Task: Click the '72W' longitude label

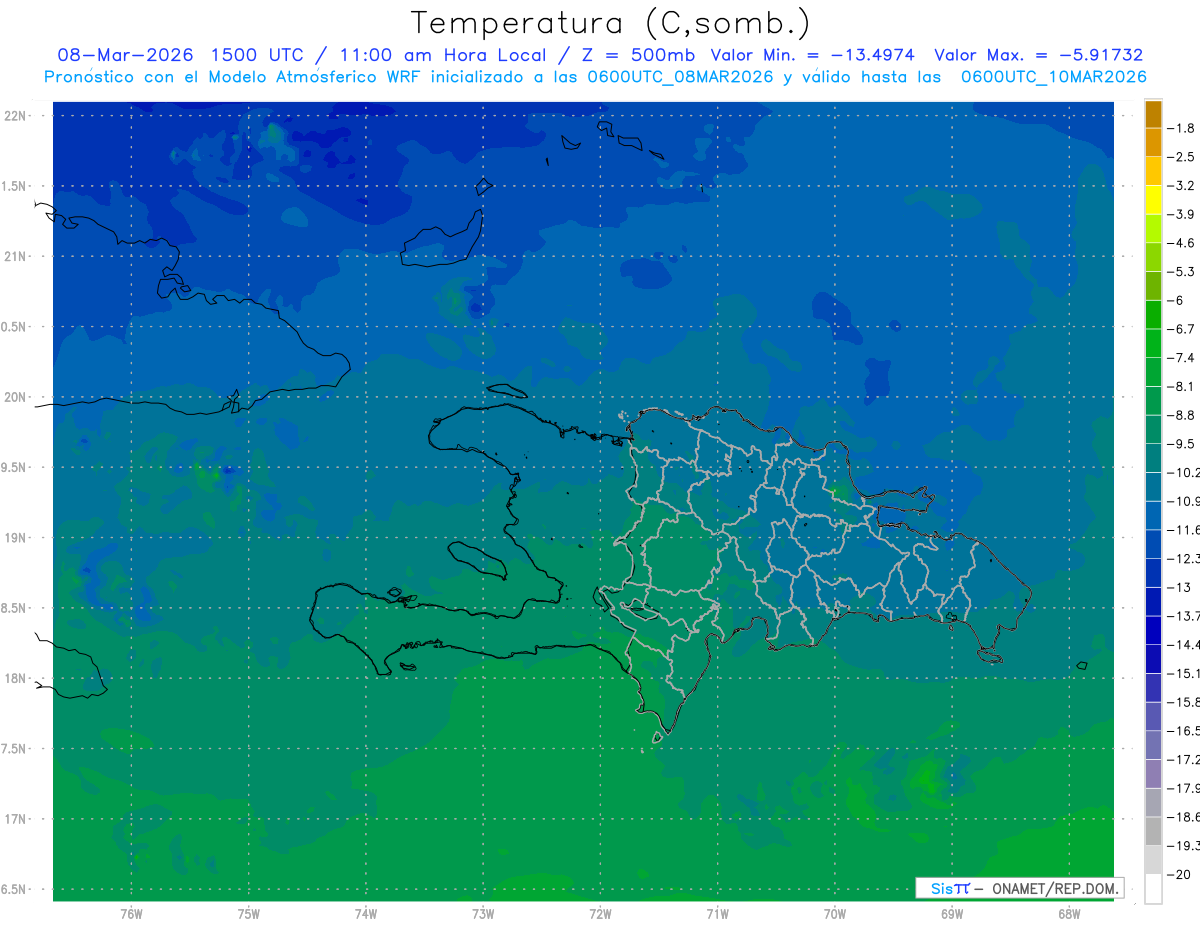Action: tap(600, 914)
